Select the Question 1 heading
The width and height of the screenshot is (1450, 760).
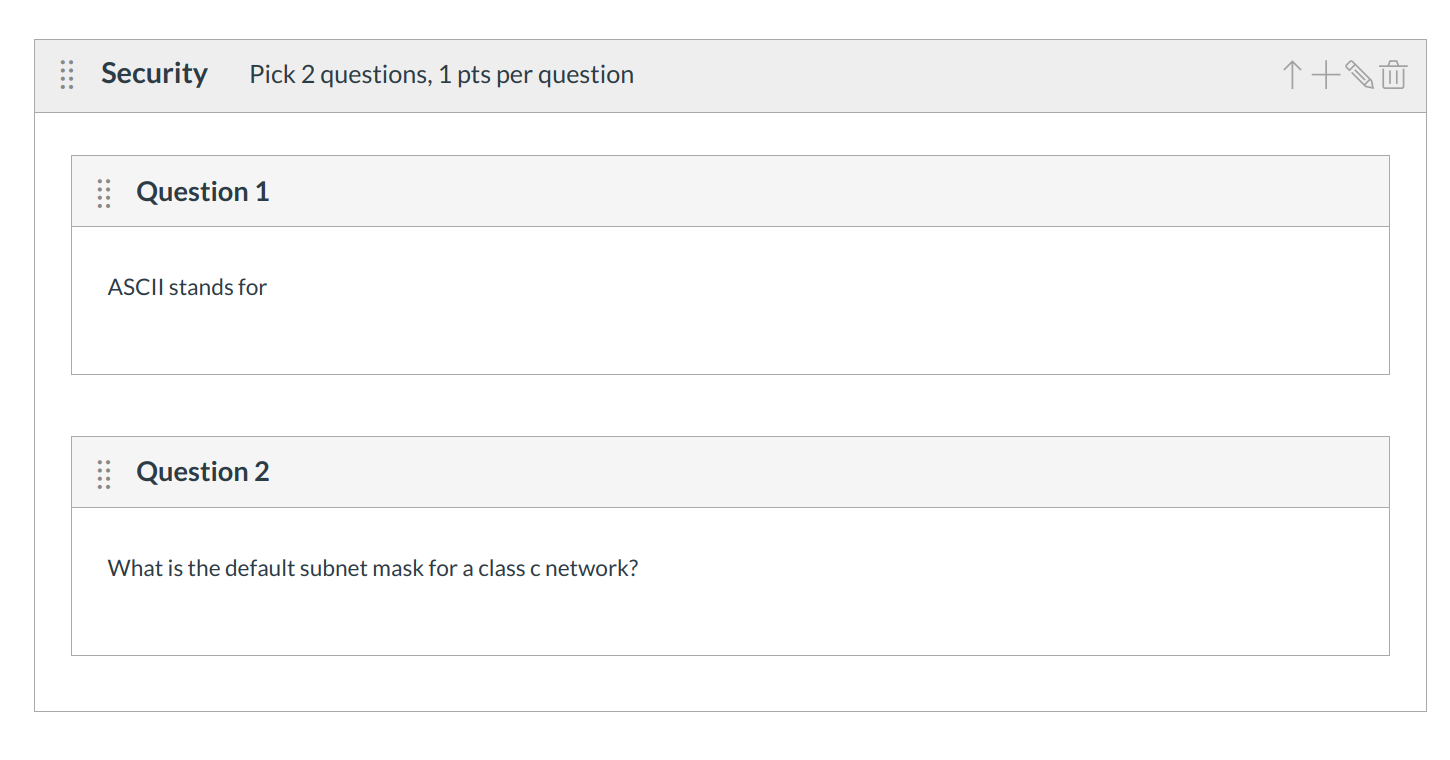pyautogui.click(x=203, y=192)
